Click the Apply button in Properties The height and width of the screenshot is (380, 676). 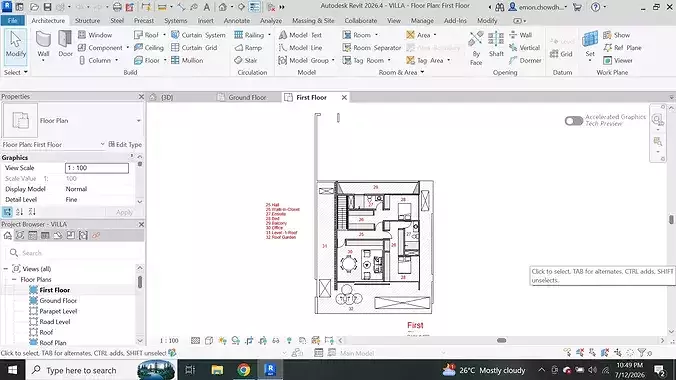[x=124, y=212]
